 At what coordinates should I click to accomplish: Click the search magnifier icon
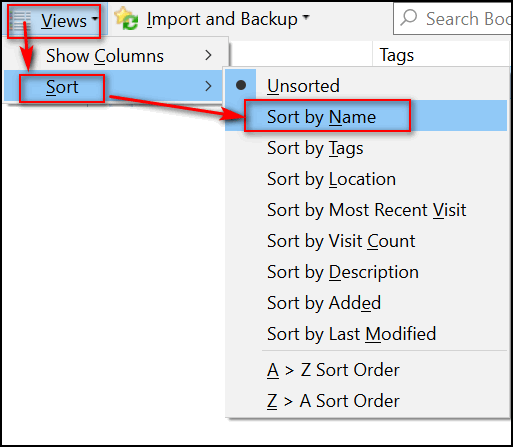[x=409, y=18]
